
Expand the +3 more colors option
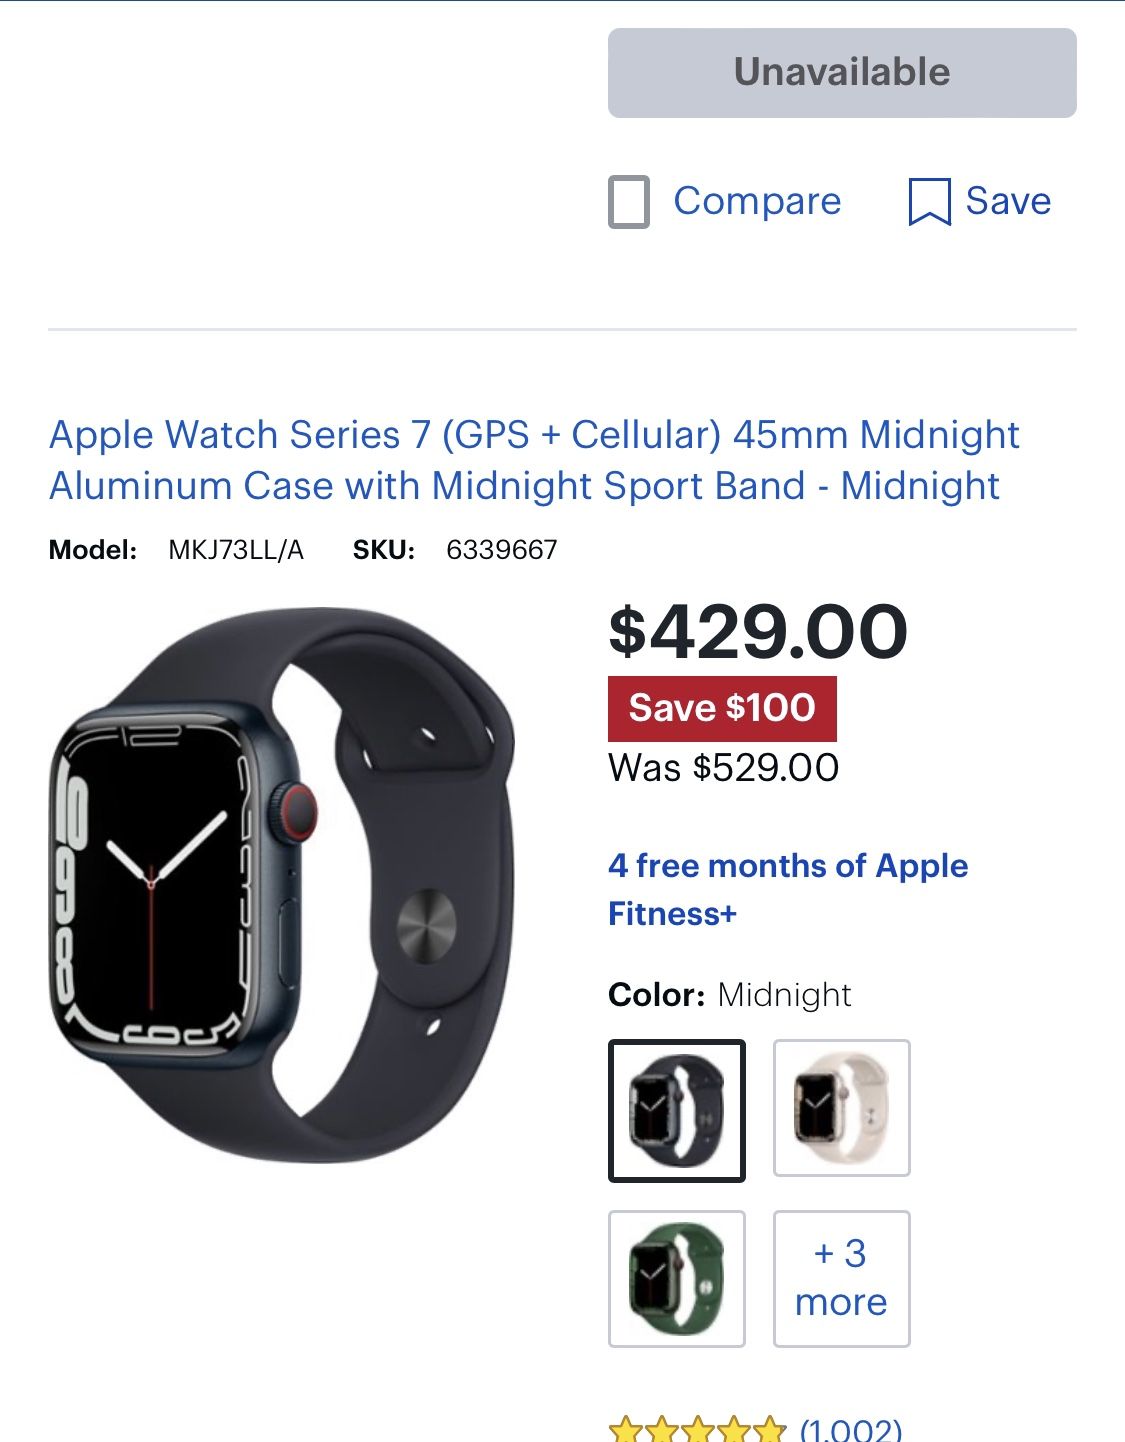[842, 1279]
